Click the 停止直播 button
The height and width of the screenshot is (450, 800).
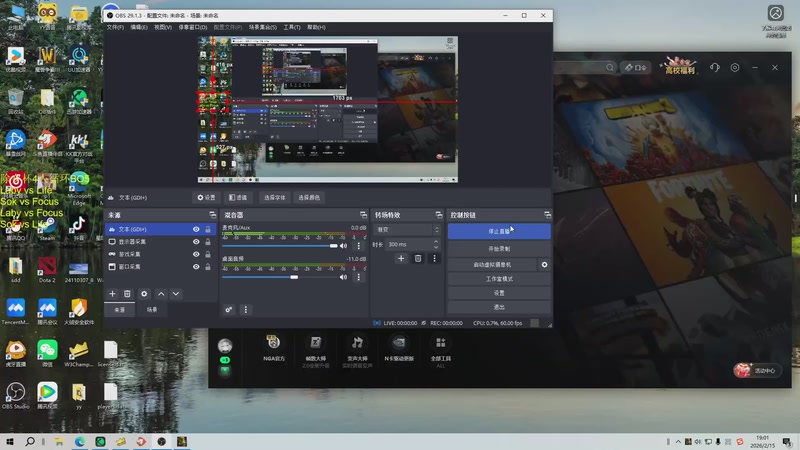tap(499, 231)
